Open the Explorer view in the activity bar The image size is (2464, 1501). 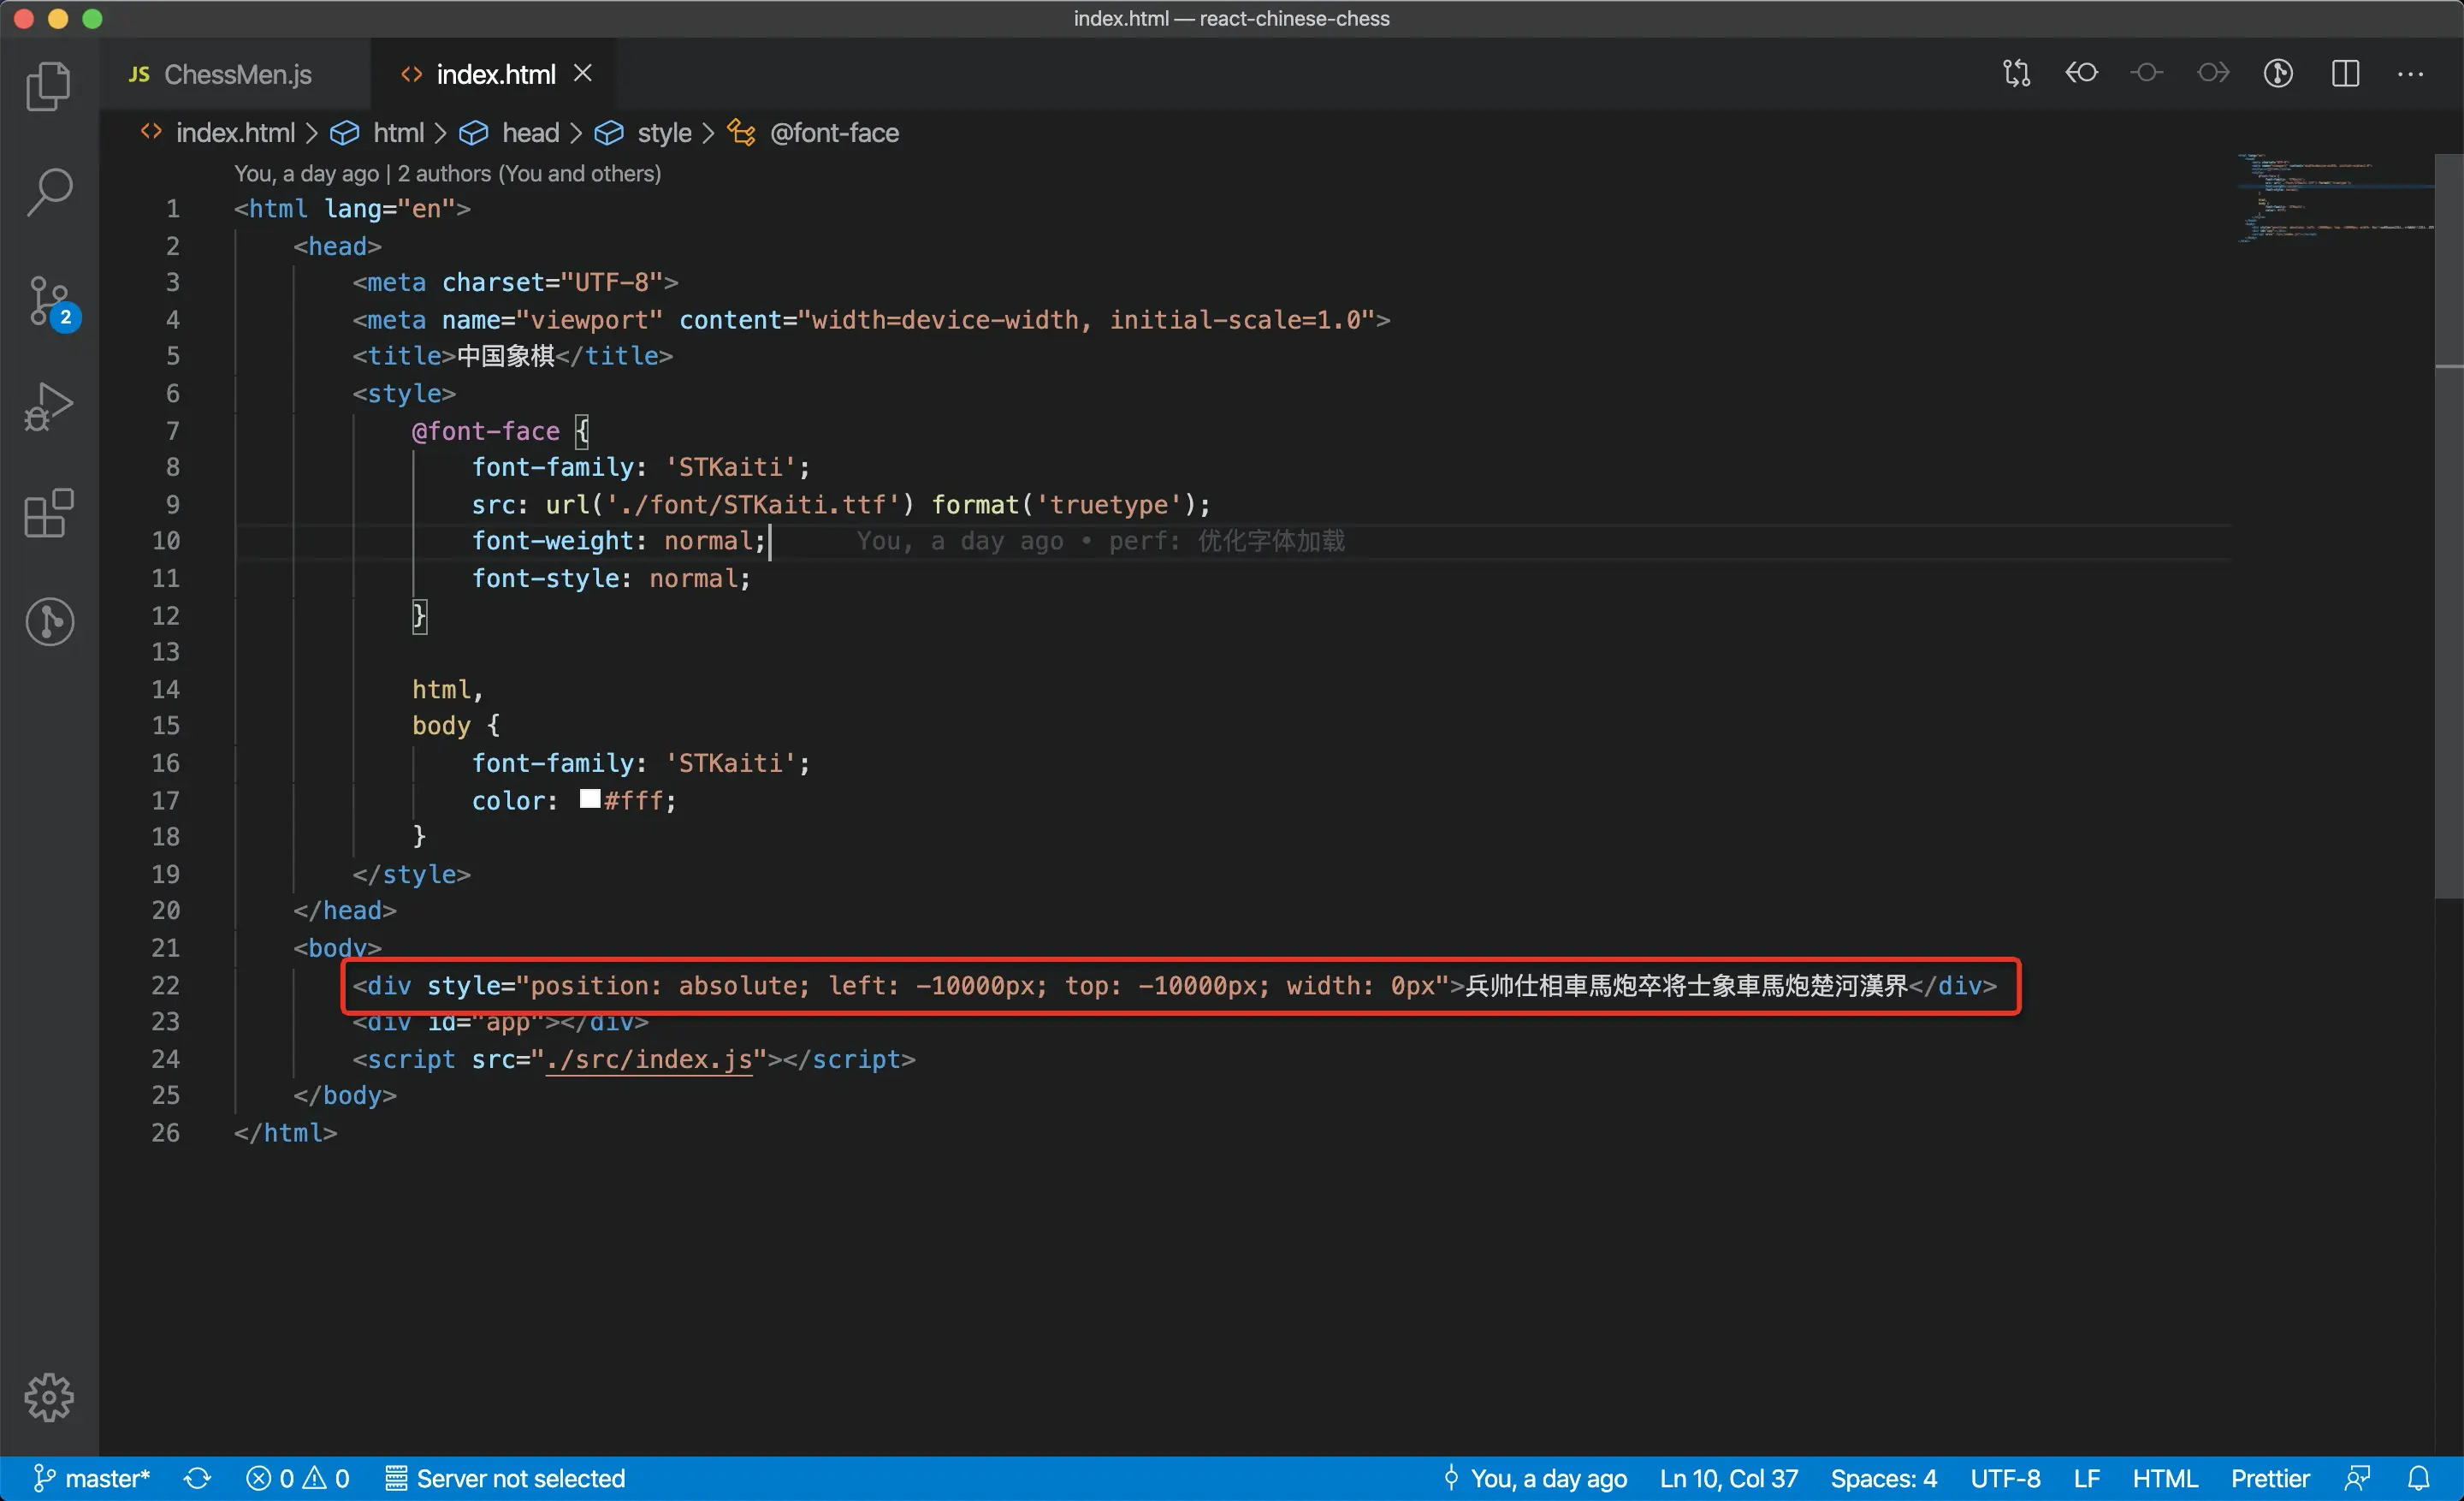(48, 87)
